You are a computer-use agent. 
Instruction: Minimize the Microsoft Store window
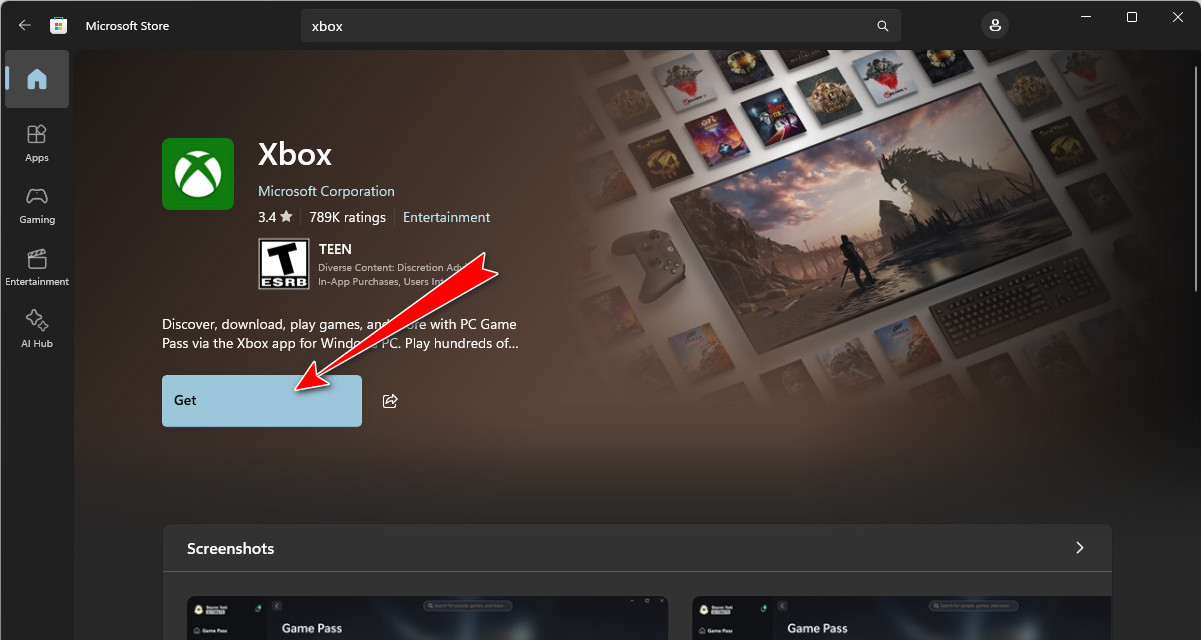(1085, 17)
